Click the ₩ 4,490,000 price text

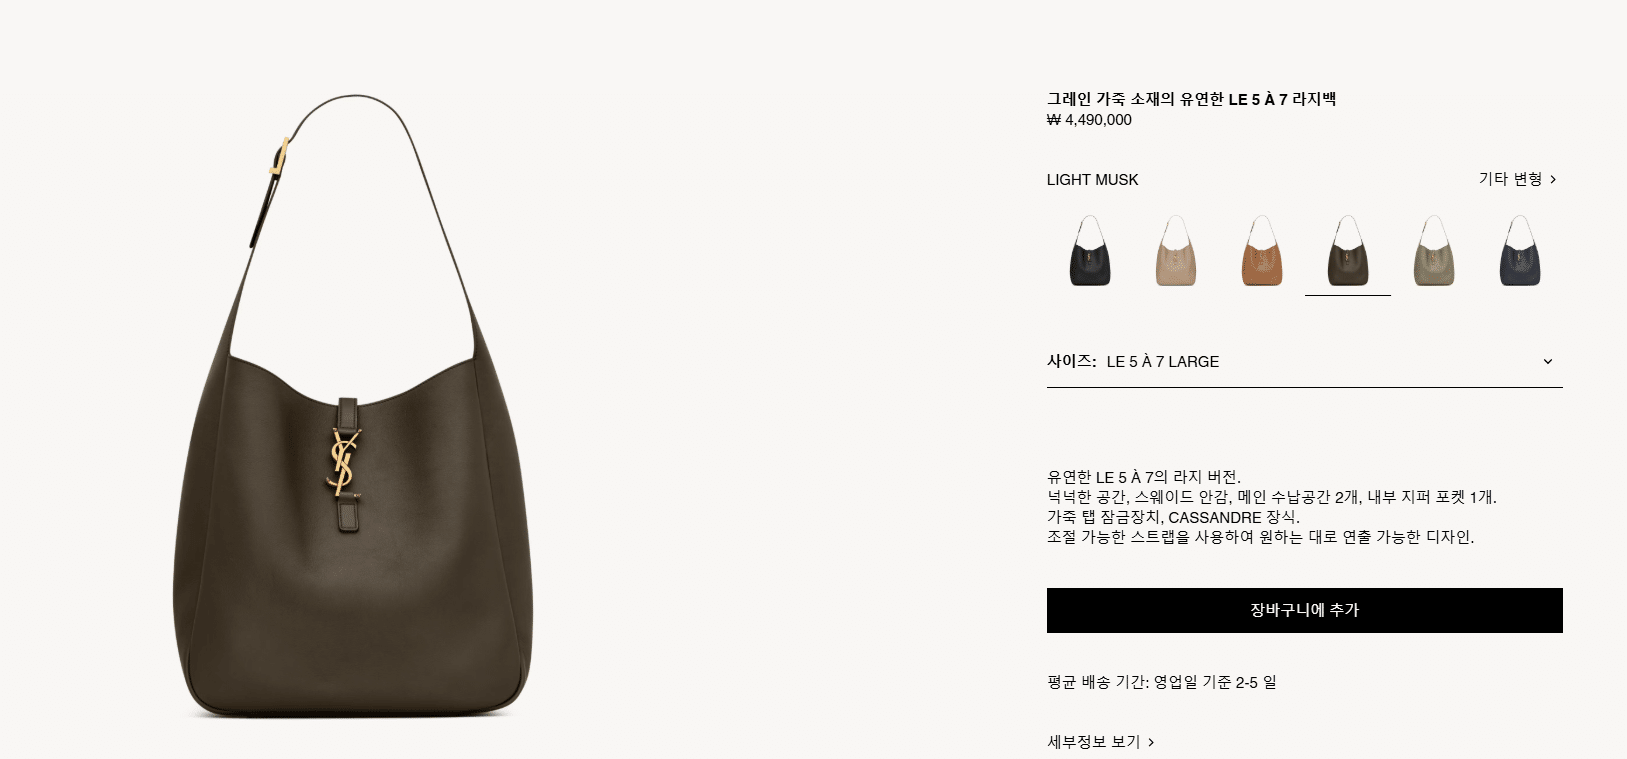(1089, 120)
